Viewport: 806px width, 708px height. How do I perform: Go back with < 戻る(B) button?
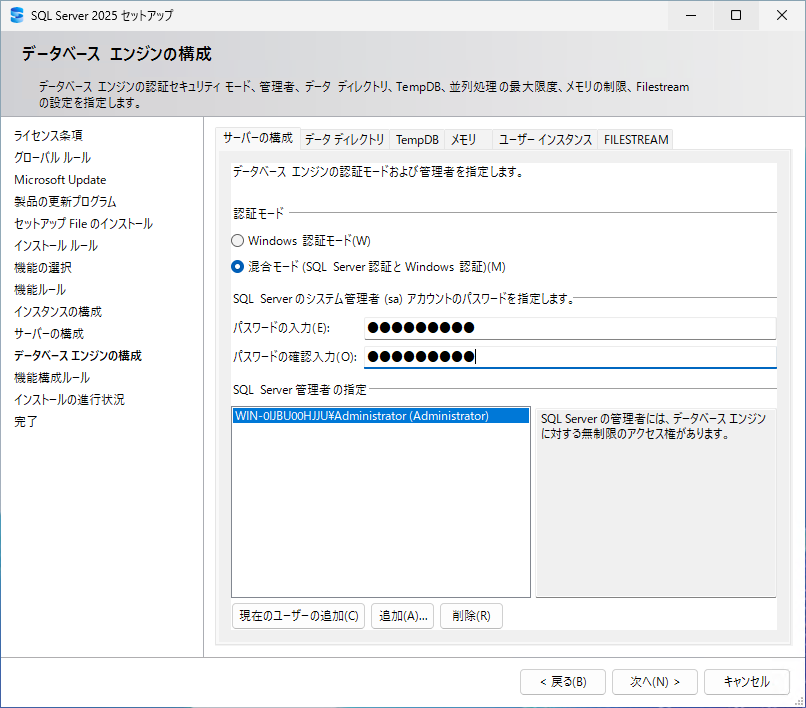563,682
